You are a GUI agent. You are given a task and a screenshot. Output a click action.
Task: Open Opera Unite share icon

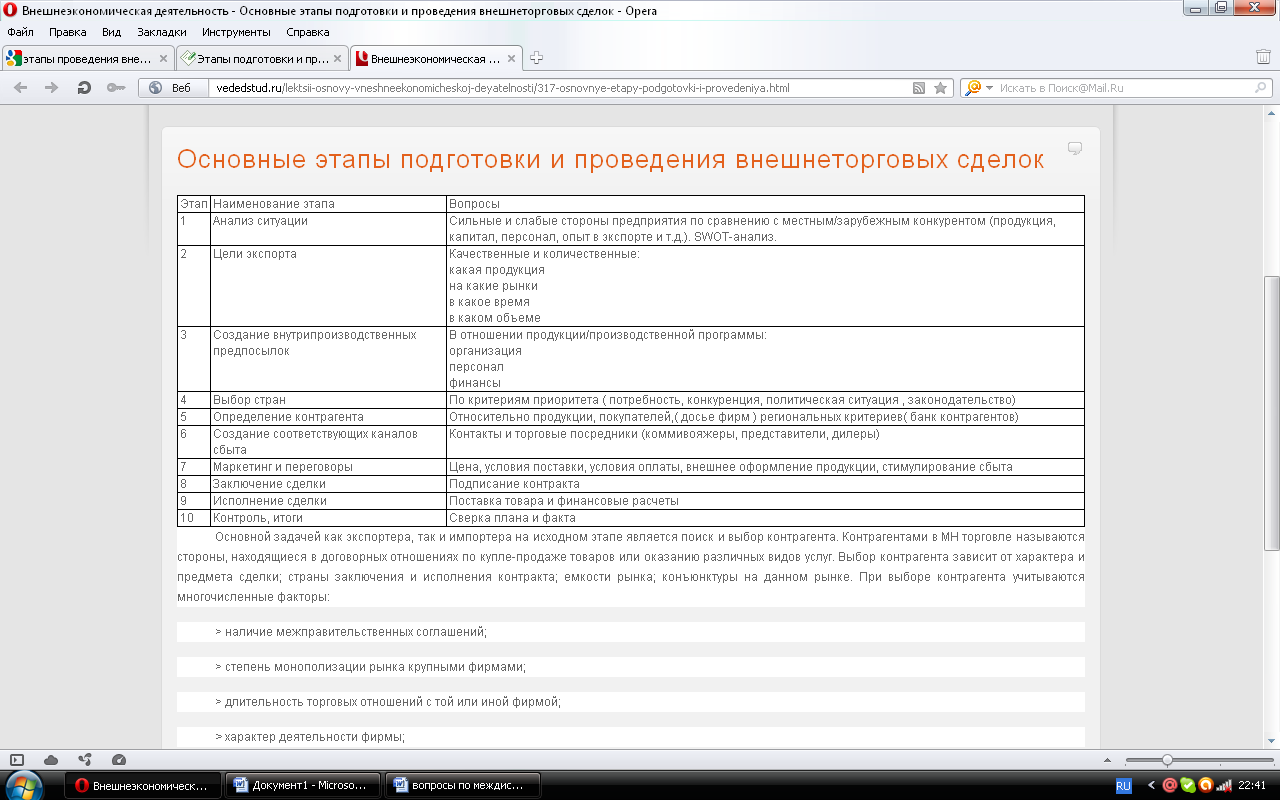(x=85, y=760)
